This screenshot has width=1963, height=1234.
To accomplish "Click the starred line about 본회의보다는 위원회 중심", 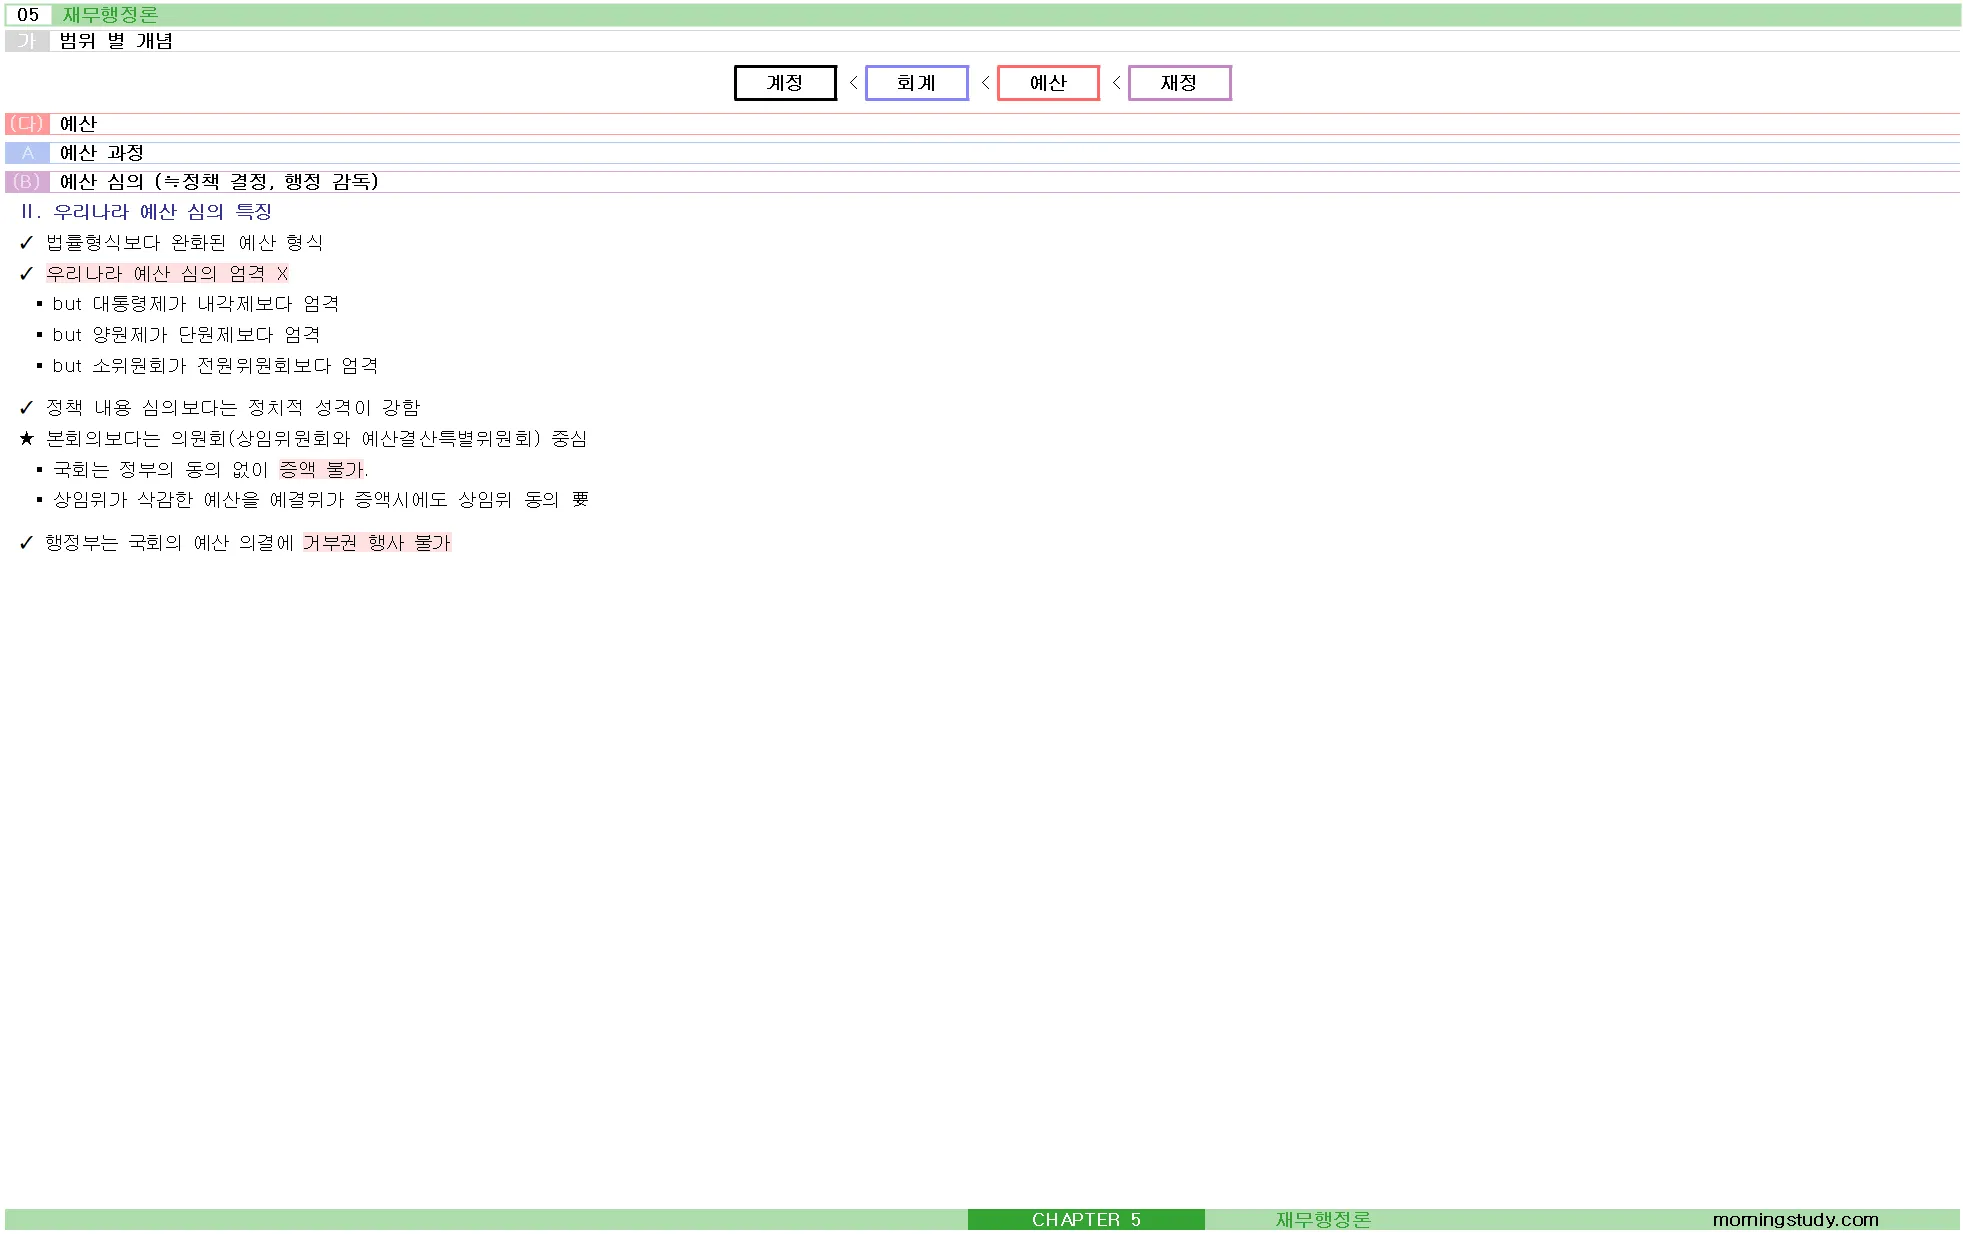I will (316, 439).
